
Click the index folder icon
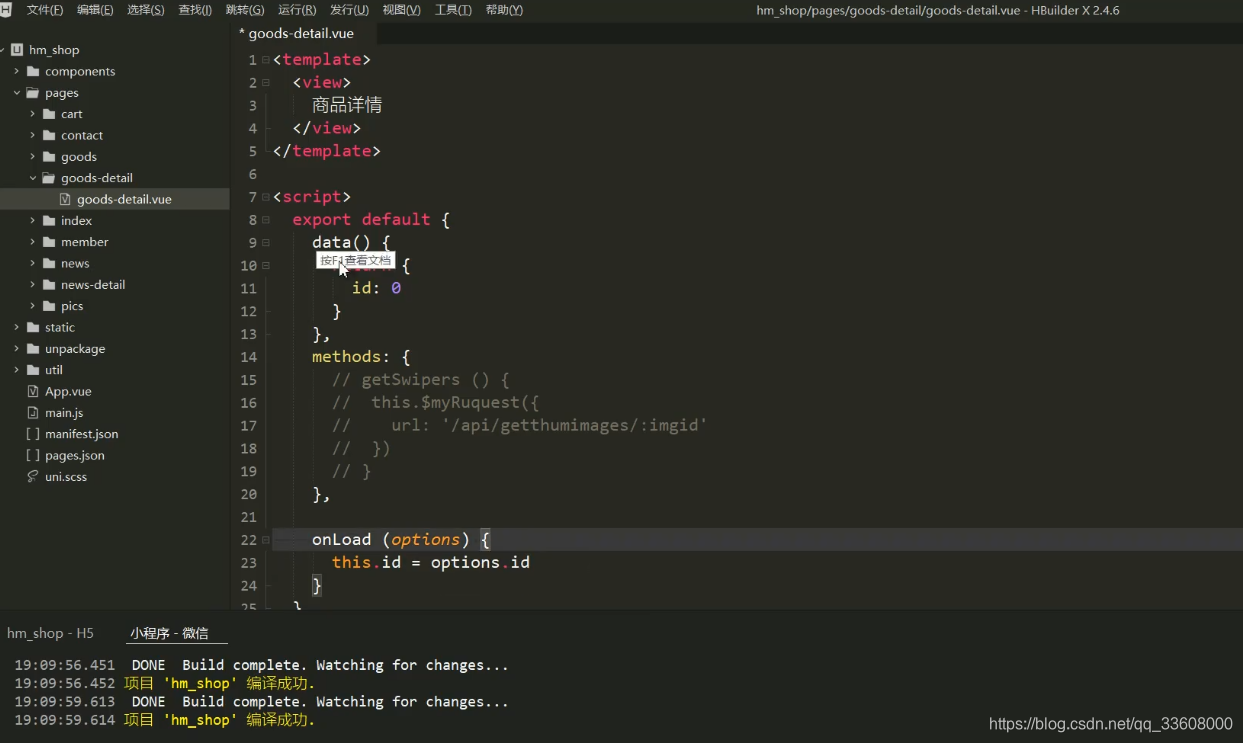coord(49,221)
